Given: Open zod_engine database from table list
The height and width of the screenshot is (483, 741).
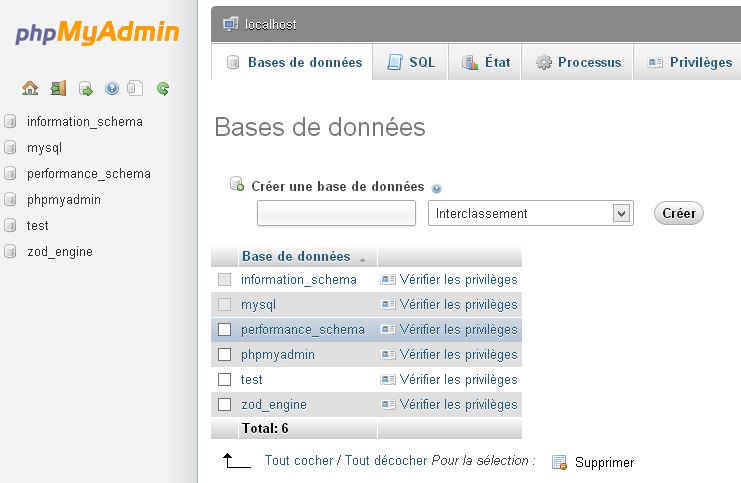Looking at the screenshot, I should coord(274,405).
